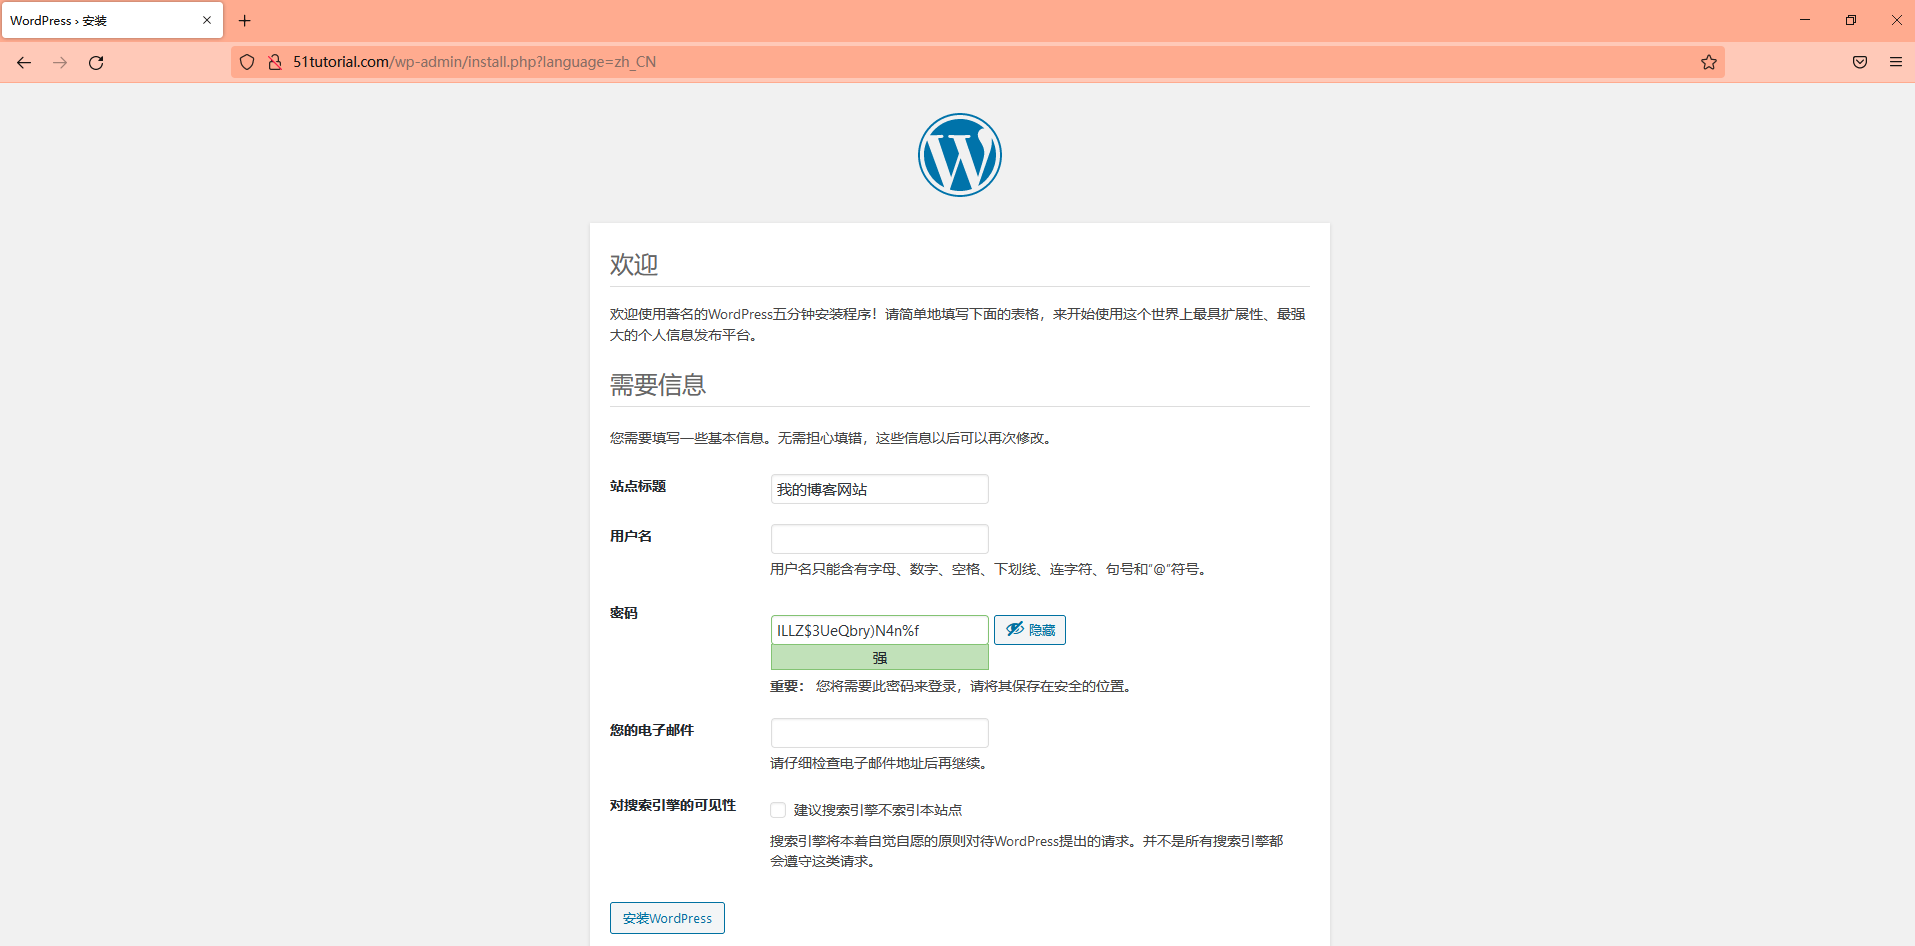This screenshot has height=946, width=1915.
Task: Click the address bar URL
Action: [x=474, y=62]
